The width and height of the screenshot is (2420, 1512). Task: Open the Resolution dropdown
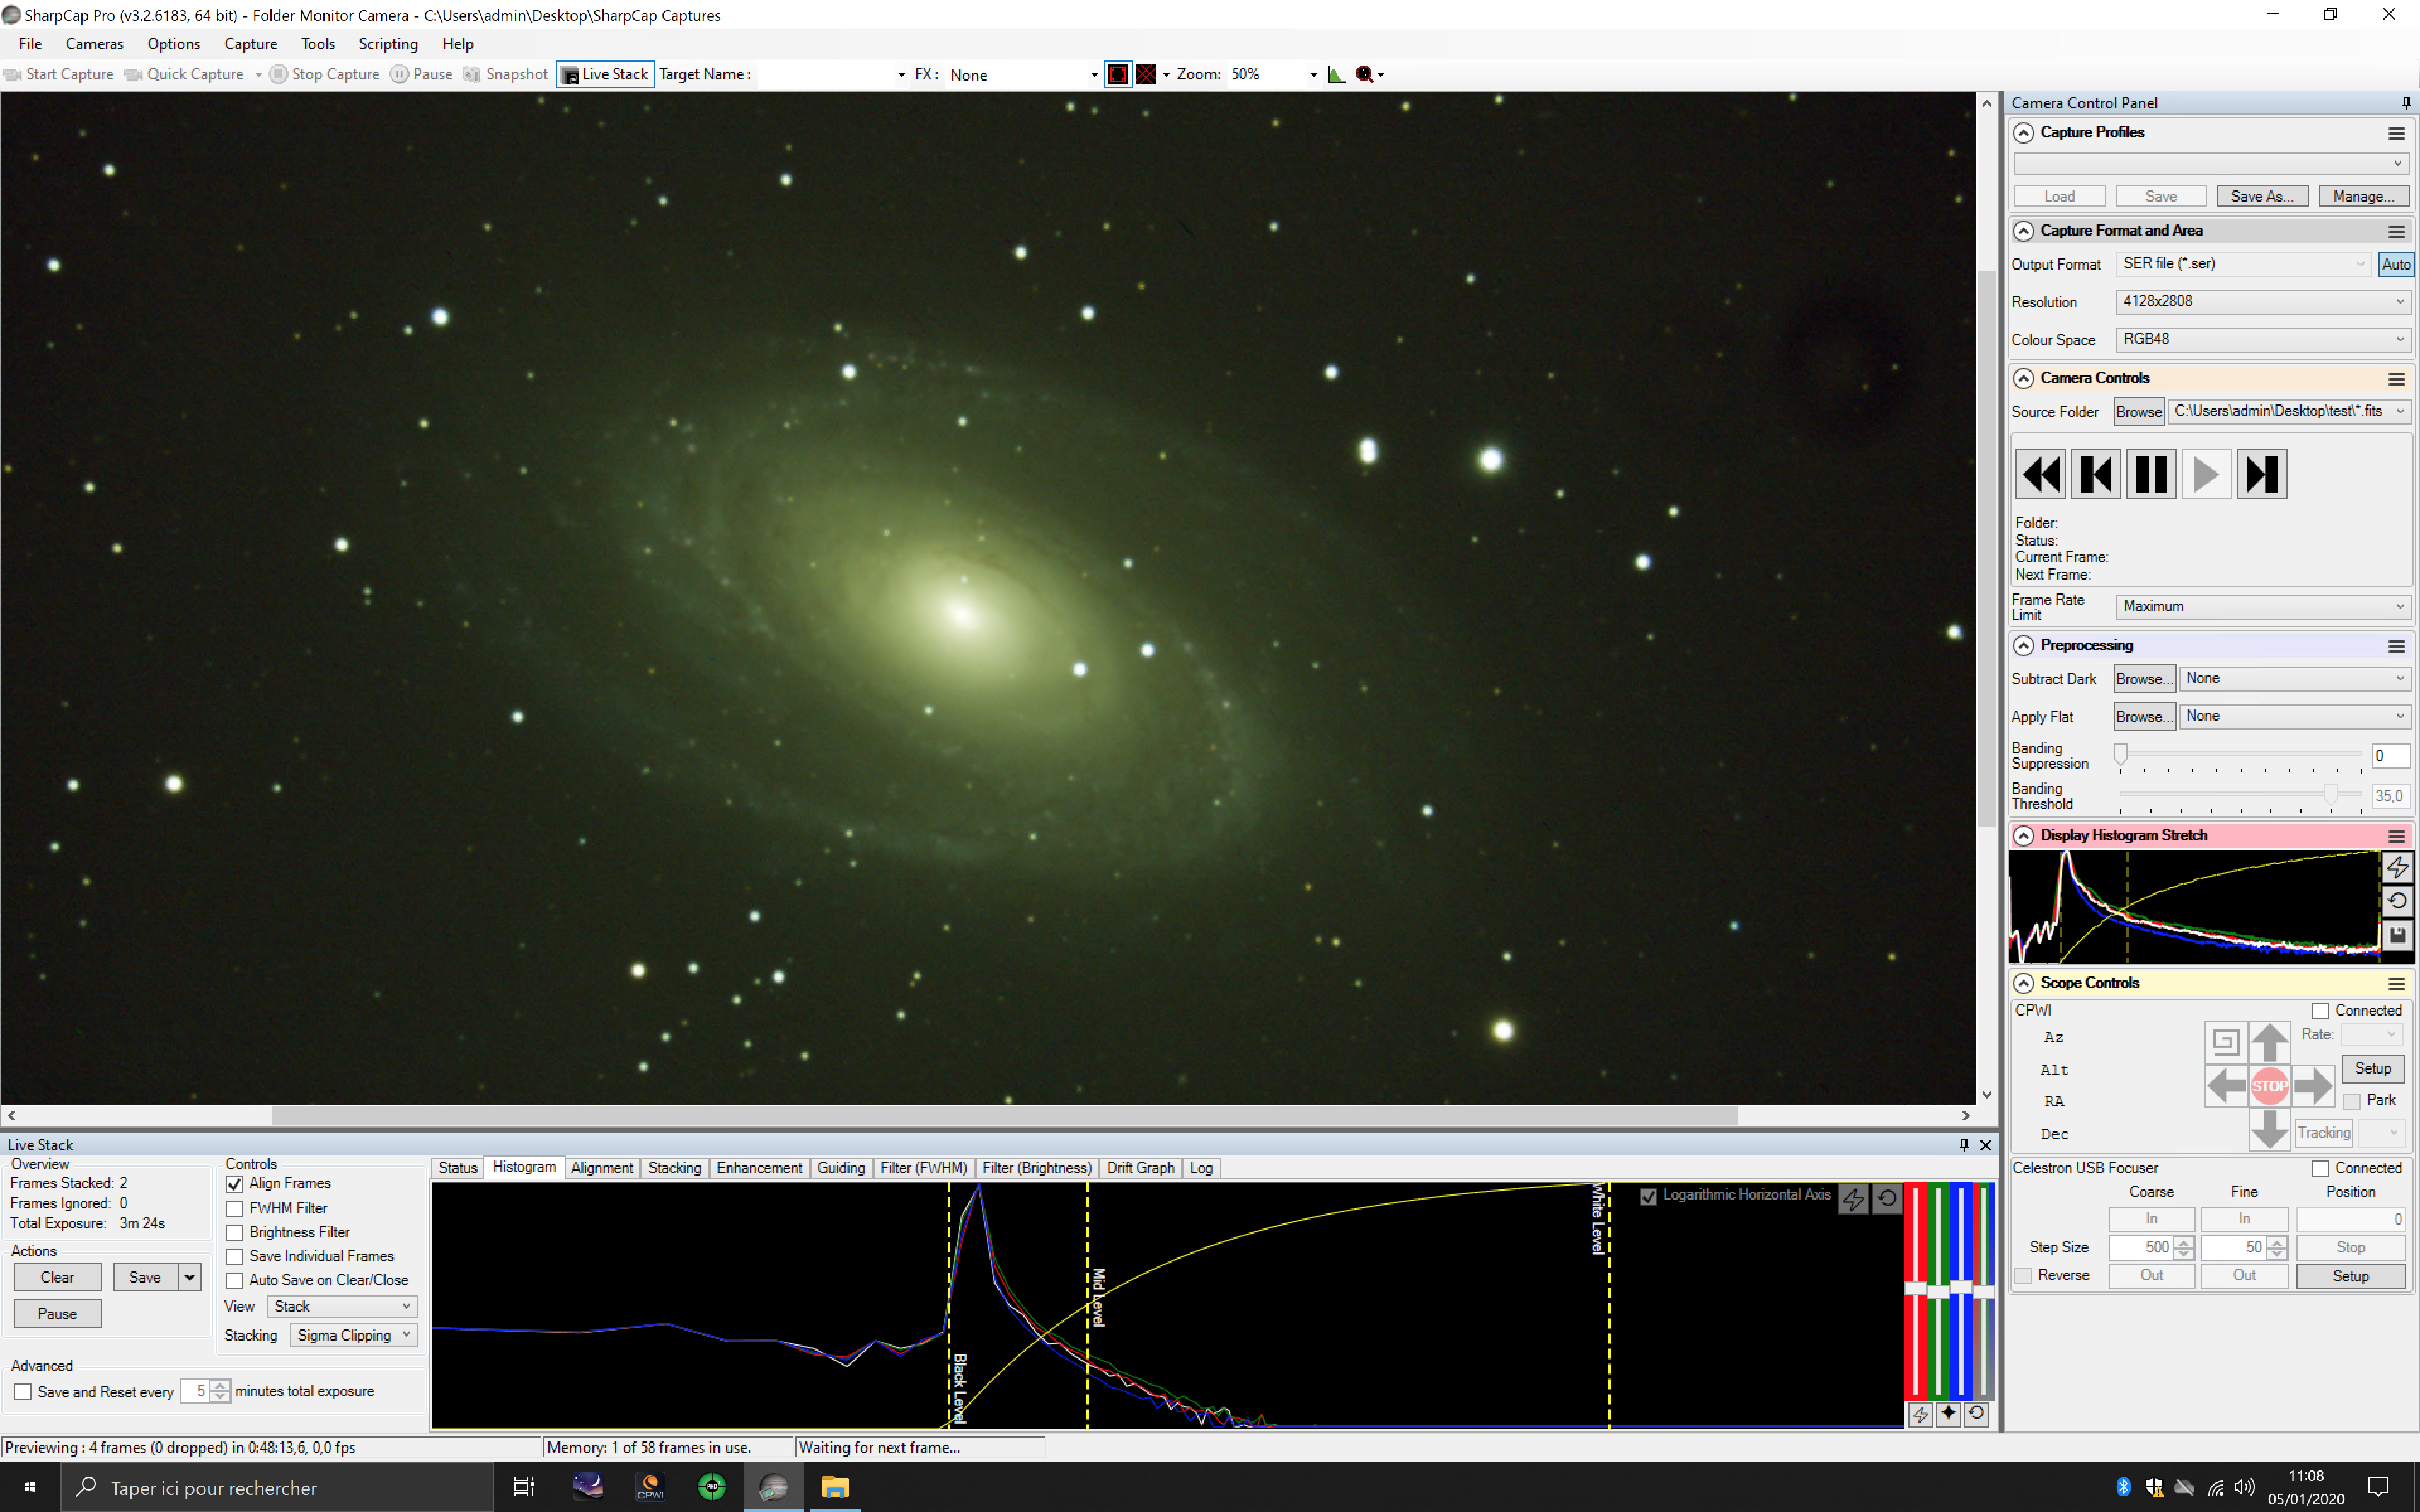[x=2262, y=302]
